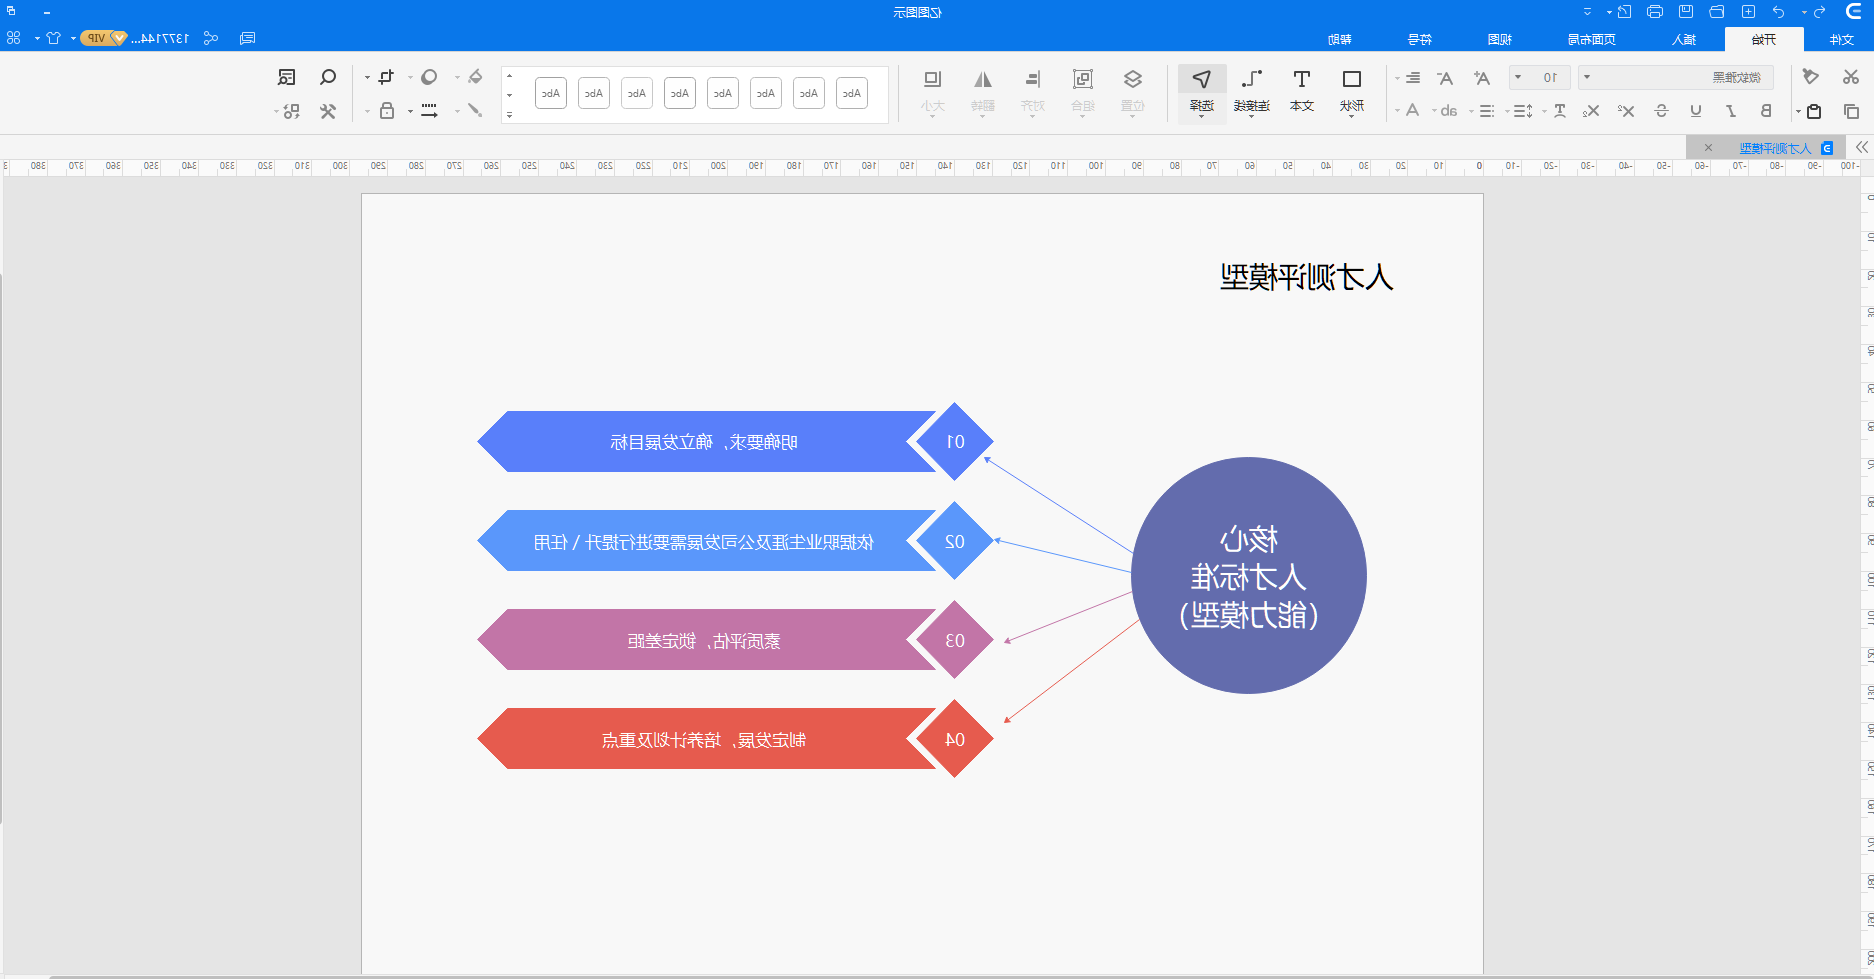This screenshot has width=1874, height=979.
Task: Toggle Underline formatting
Action: click(x=1696, y=111)
